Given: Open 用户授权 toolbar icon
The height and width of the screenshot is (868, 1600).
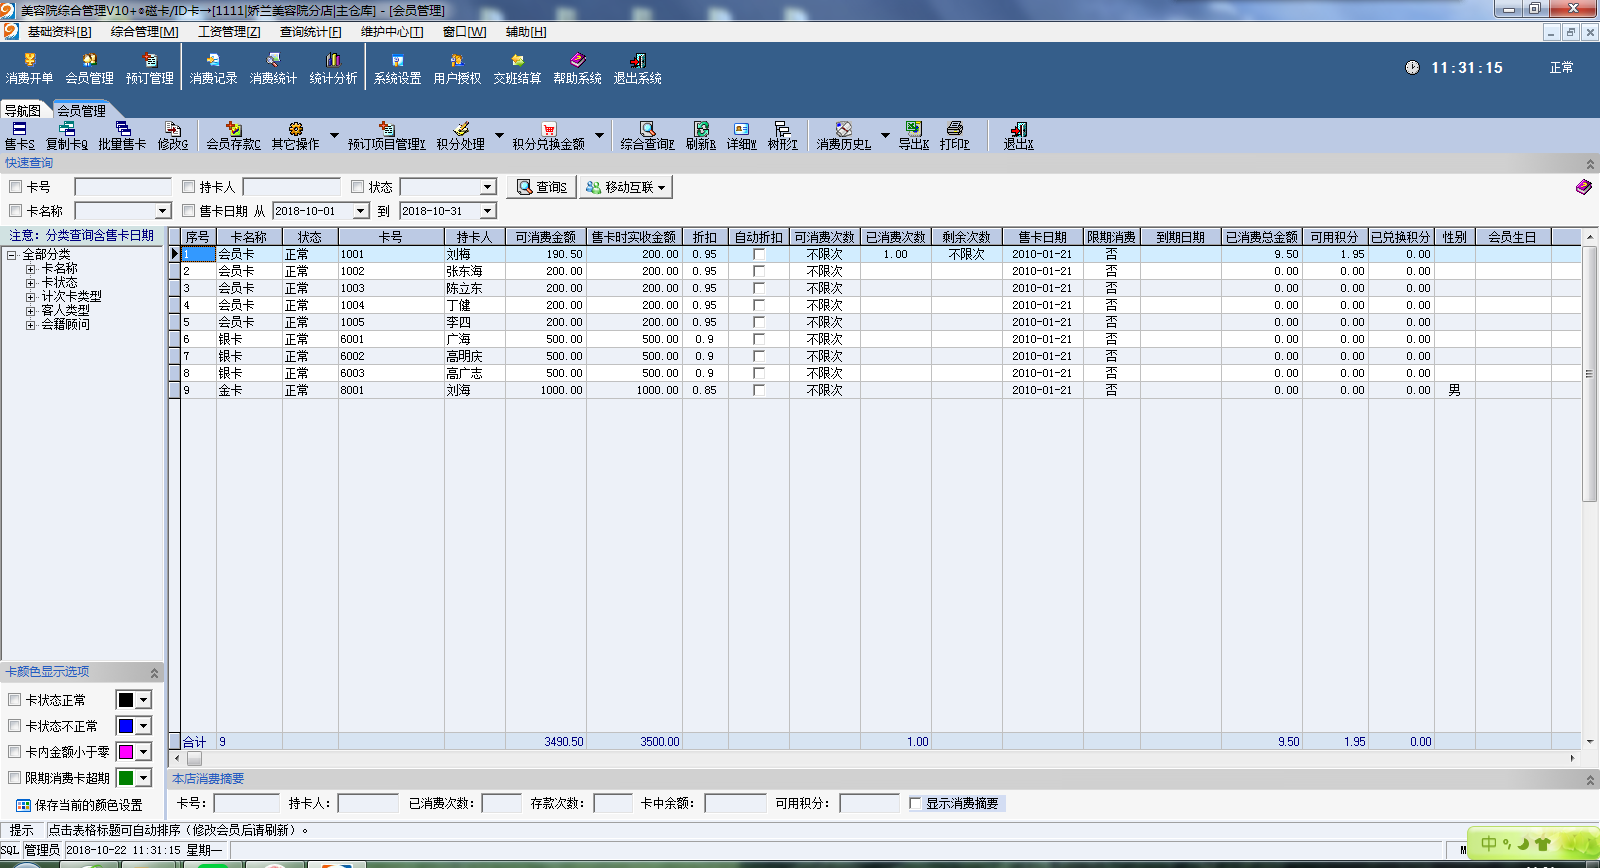Looking at the screenshot, I should pyautogui.click(x=458, y=68).
